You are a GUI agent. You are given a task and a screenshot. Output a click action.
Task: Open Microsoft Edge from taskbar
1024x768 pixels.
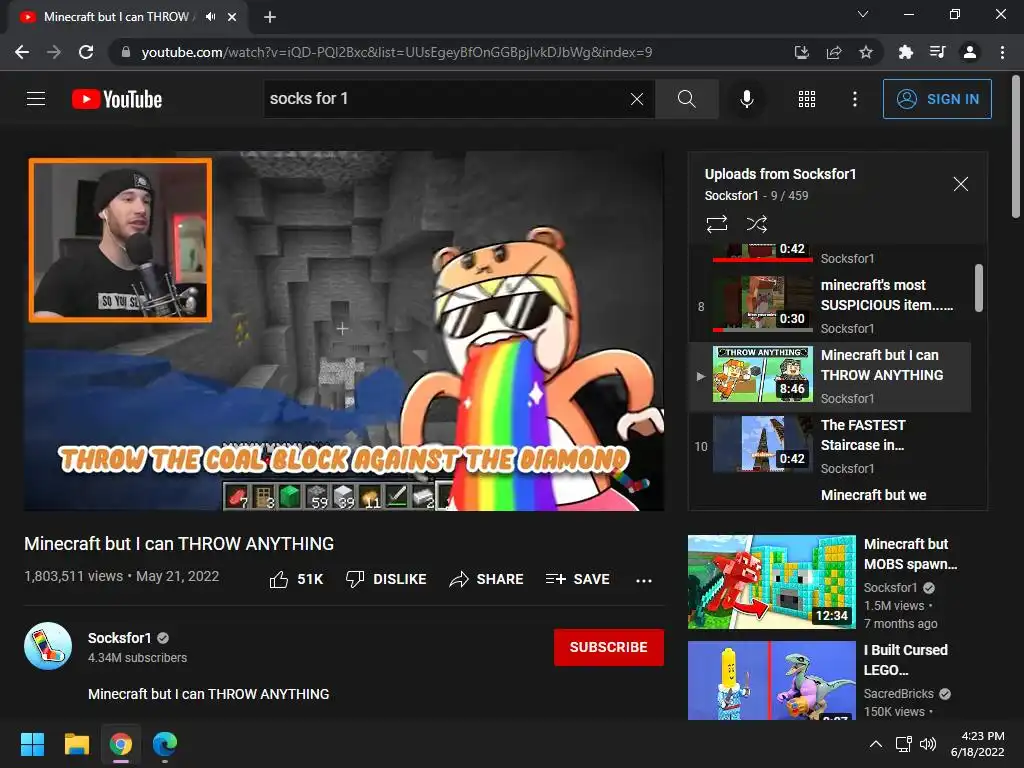(165, 744)
